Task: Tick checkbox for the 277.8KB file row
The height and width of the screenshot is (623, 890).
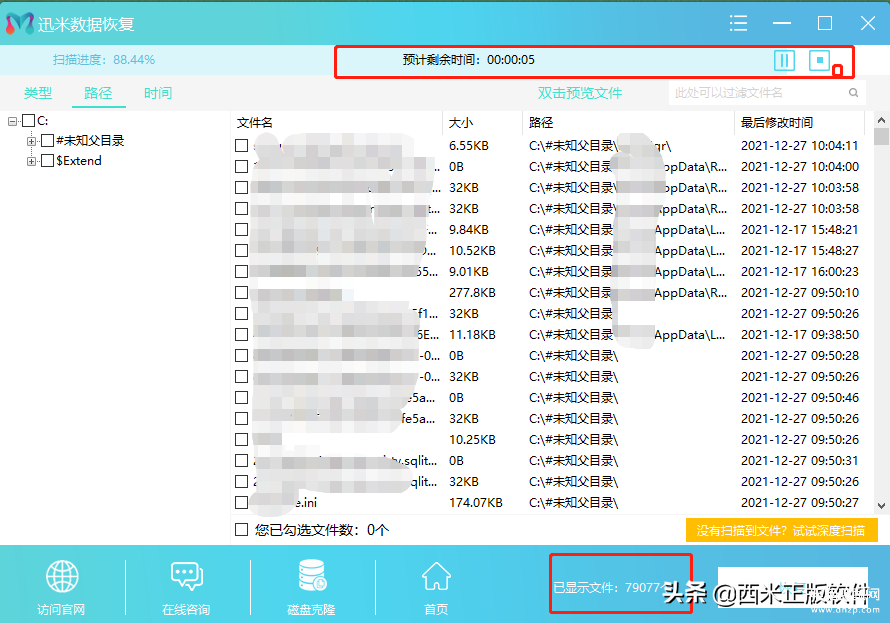Action: pos(241,293)
